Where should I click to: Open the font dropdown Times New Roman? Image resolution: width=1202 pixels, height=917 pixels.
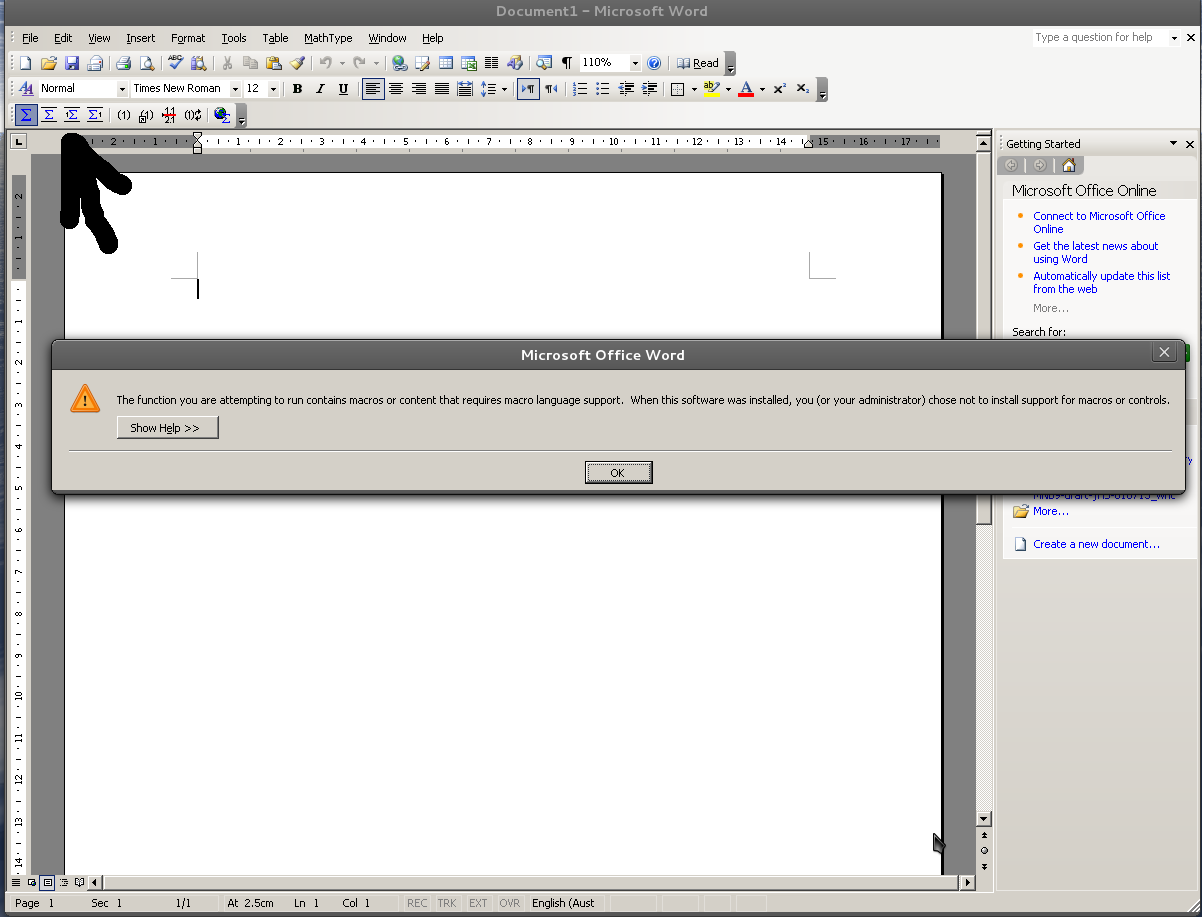click(x=235, y=89)
